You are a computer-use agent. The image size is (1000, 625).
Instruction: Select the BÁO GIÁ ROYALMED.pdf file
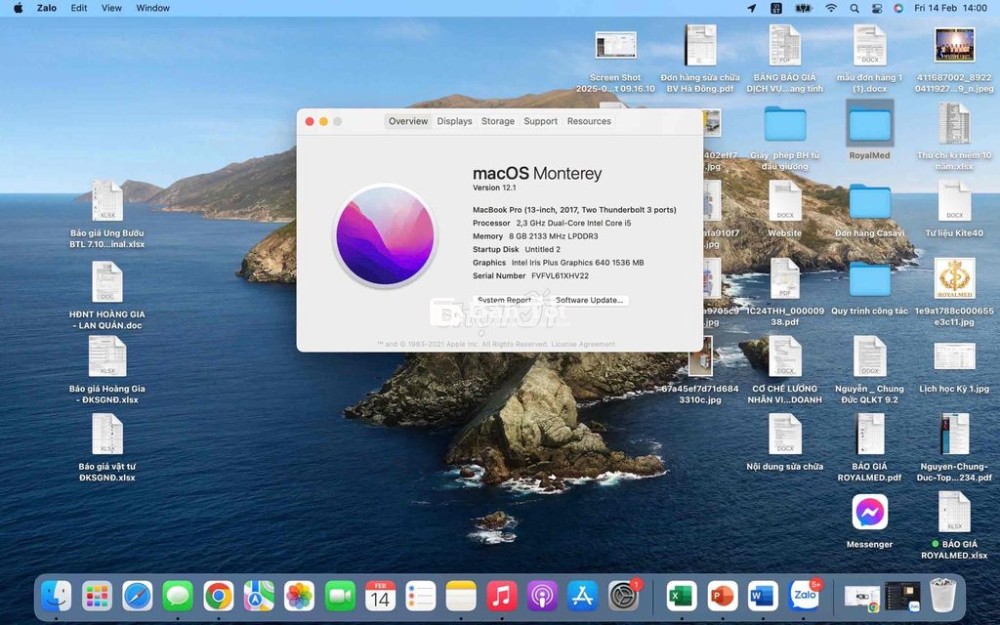pyautogui.click(x=869, y=448)
